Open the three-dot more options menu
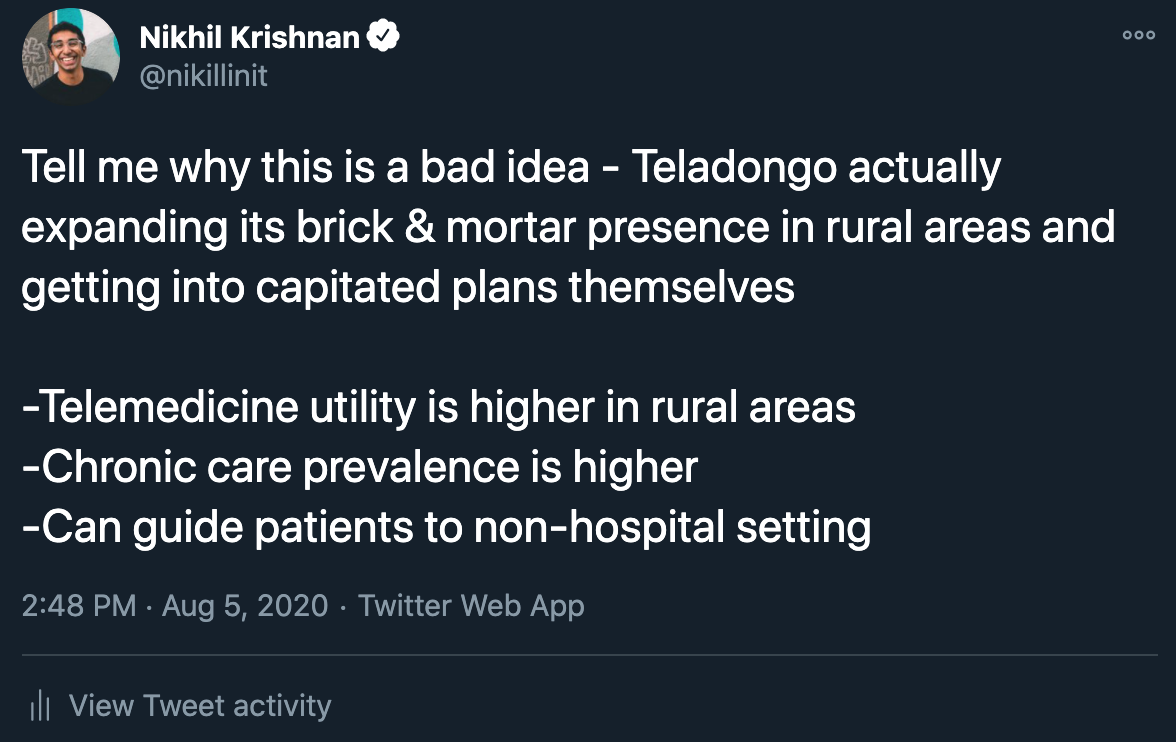 pos(1138,35)
